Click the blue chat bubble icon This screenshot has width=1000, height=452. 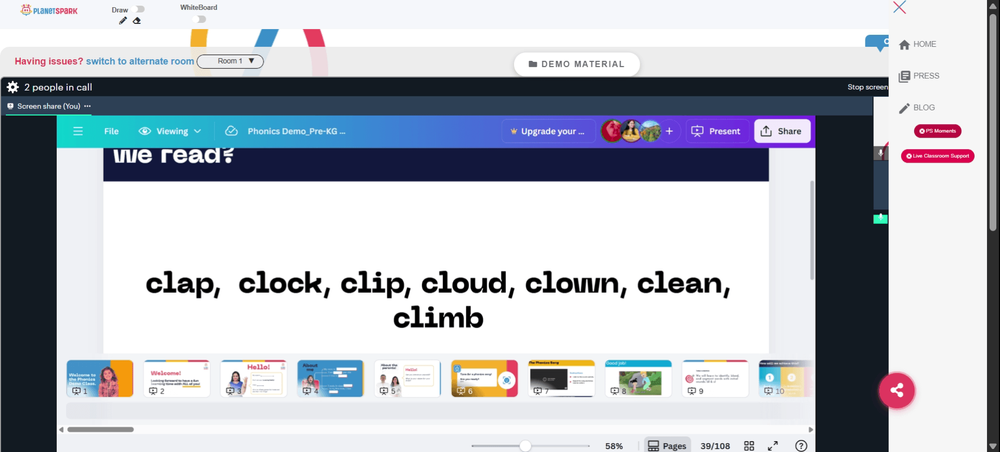[878, 43]
